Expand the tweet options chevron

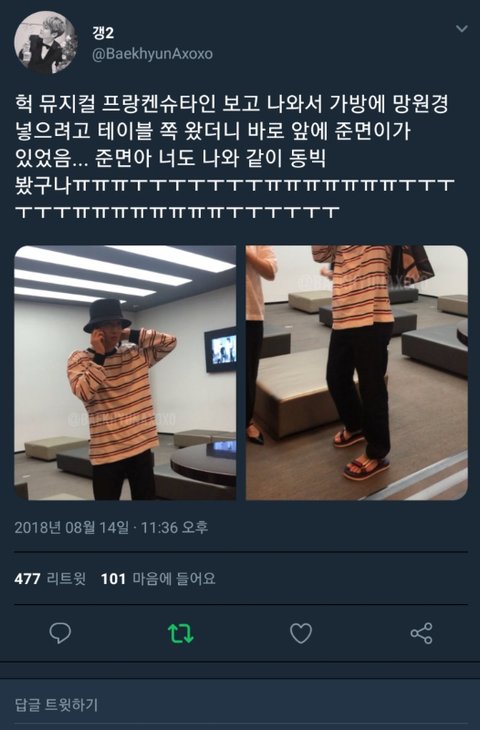pos(461,29)
